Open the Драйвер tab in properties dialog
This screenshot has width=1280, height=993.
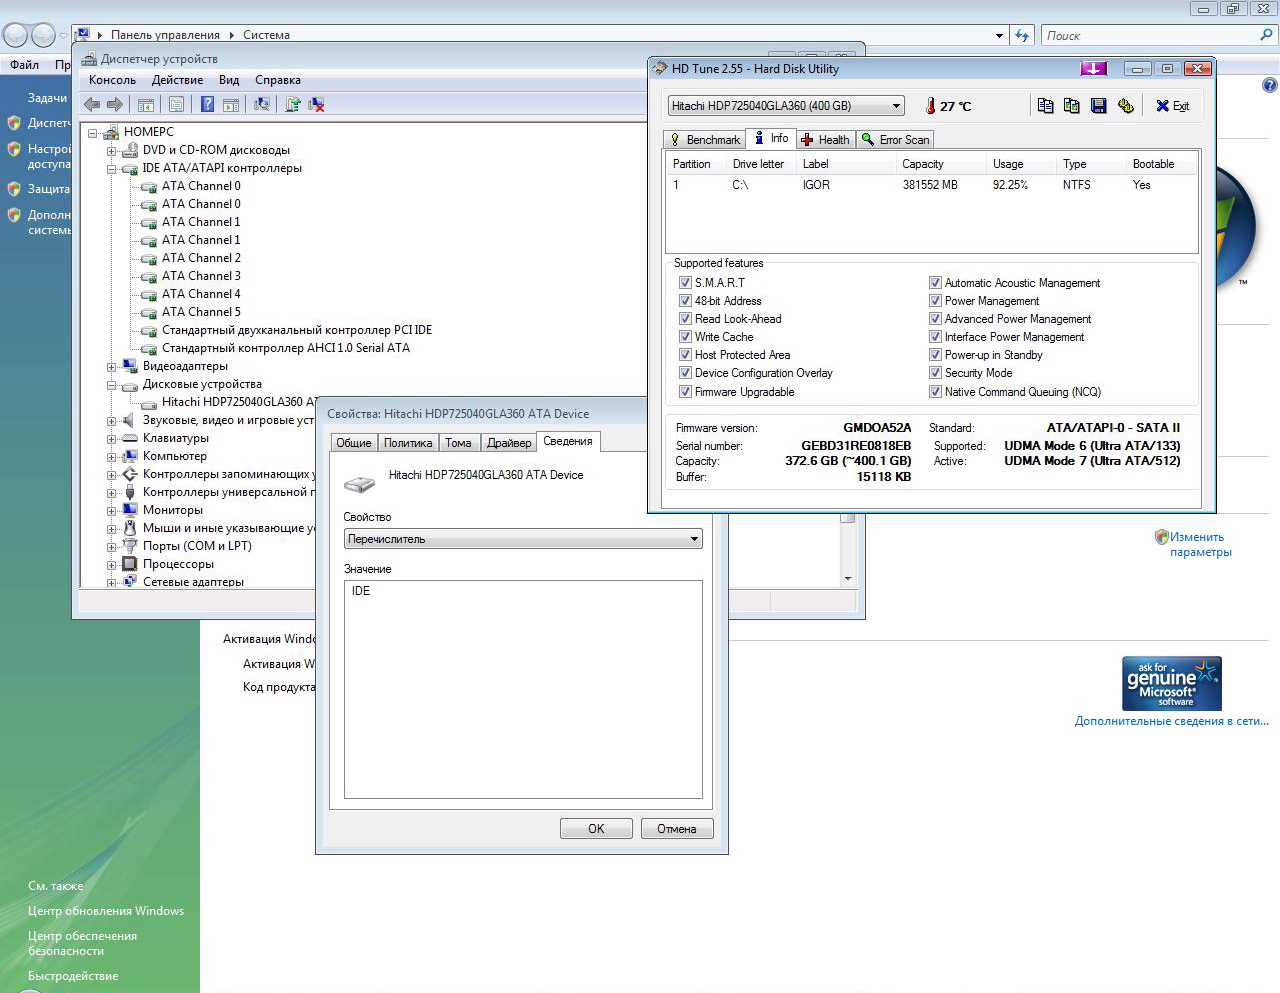(x=509, y=443)
